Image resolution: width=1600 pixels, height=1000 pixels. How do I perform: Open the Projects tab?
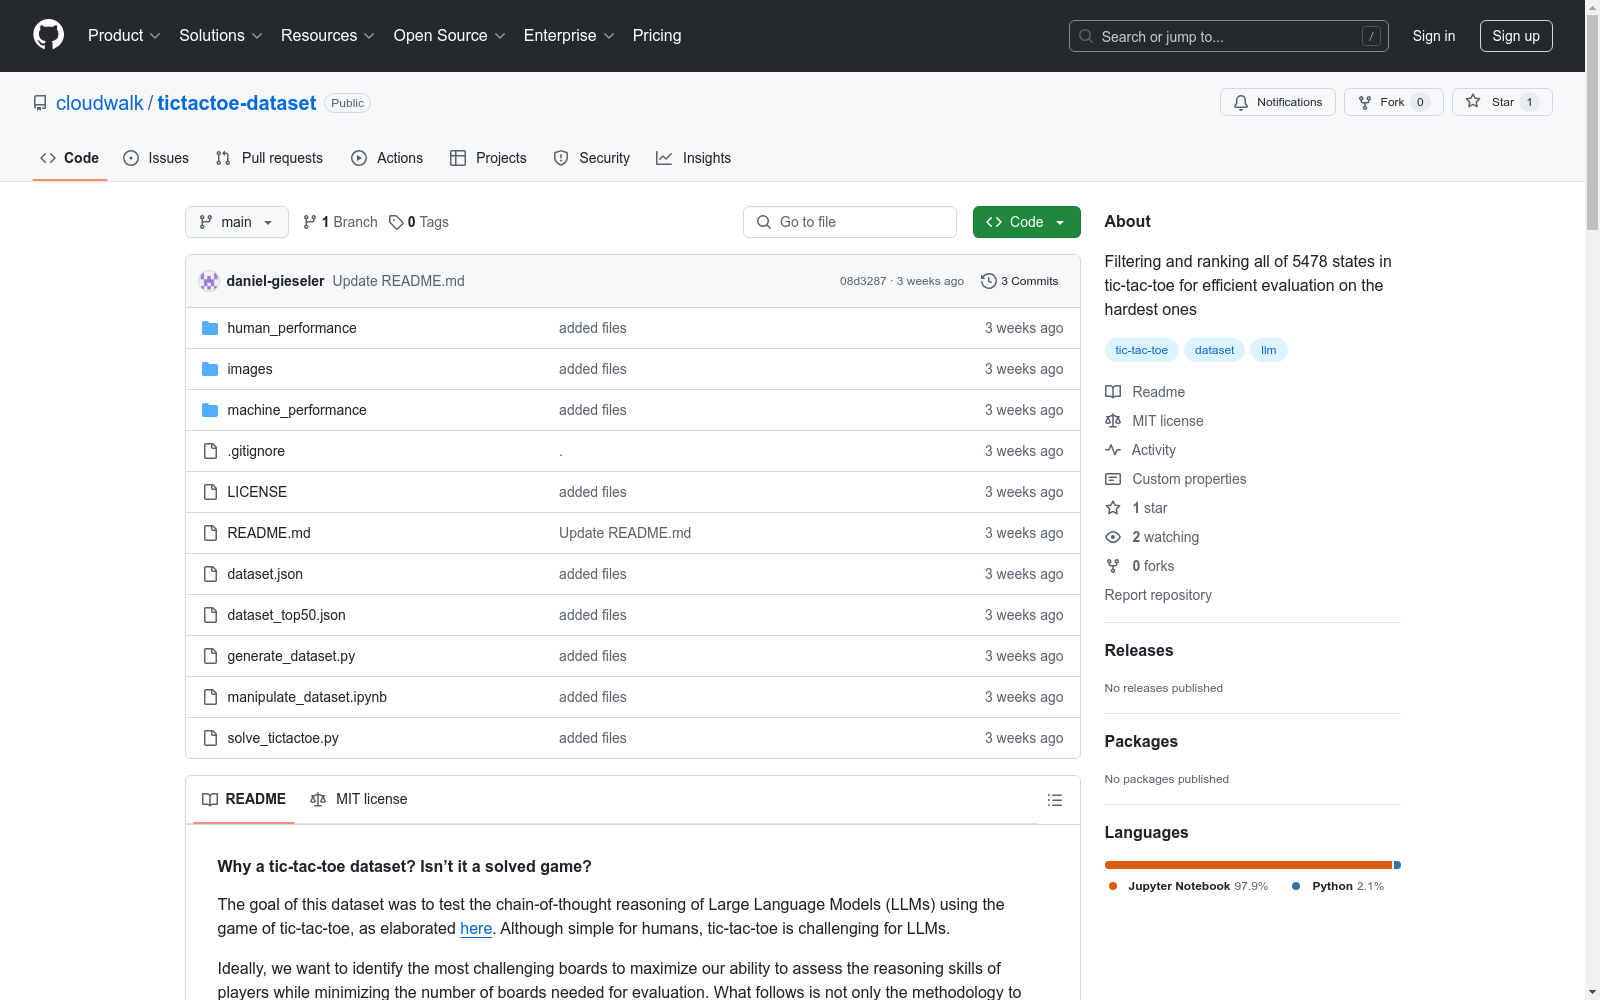[488, 158]
